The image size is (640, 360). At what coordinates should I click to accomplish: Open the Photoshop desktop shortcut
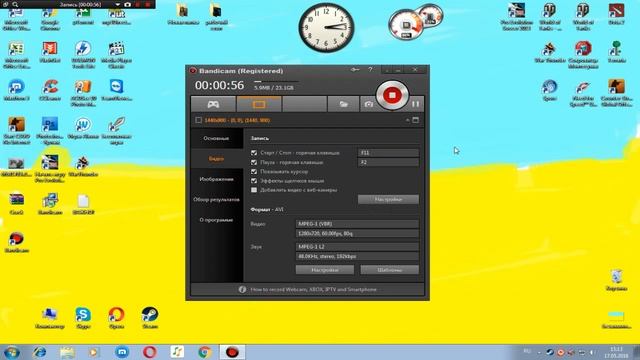50,130
